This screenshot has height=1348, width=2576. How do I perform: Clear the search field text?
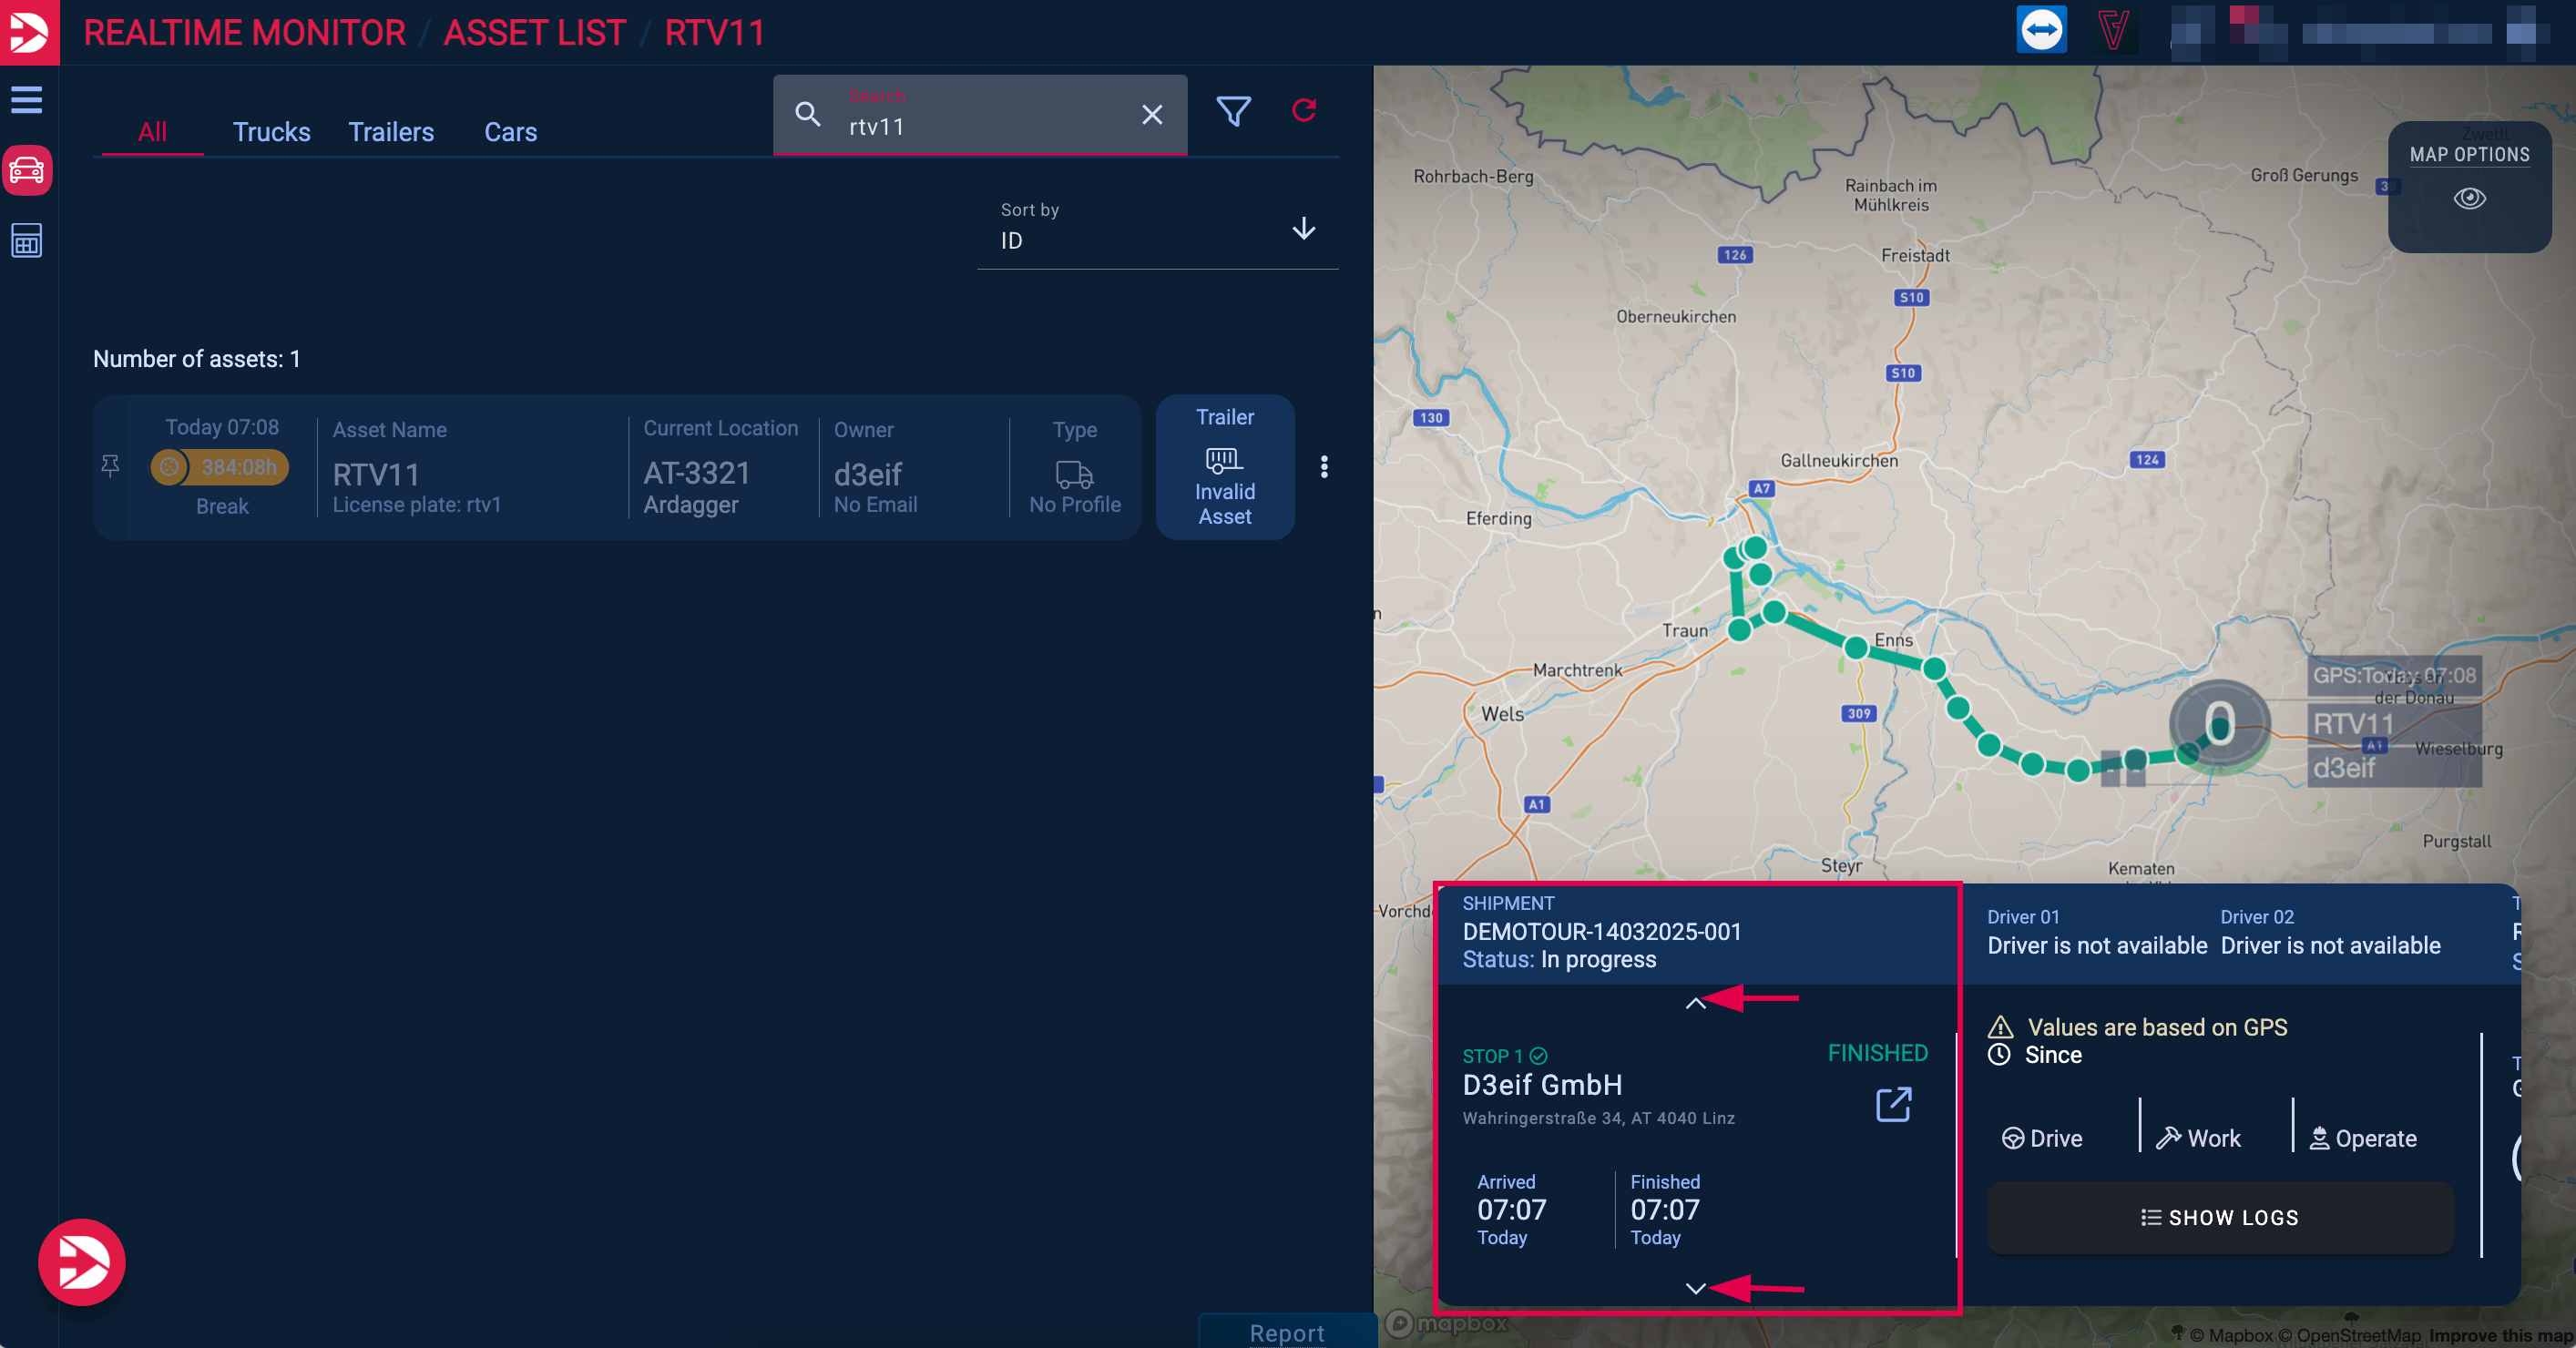tap(1152, 115)
